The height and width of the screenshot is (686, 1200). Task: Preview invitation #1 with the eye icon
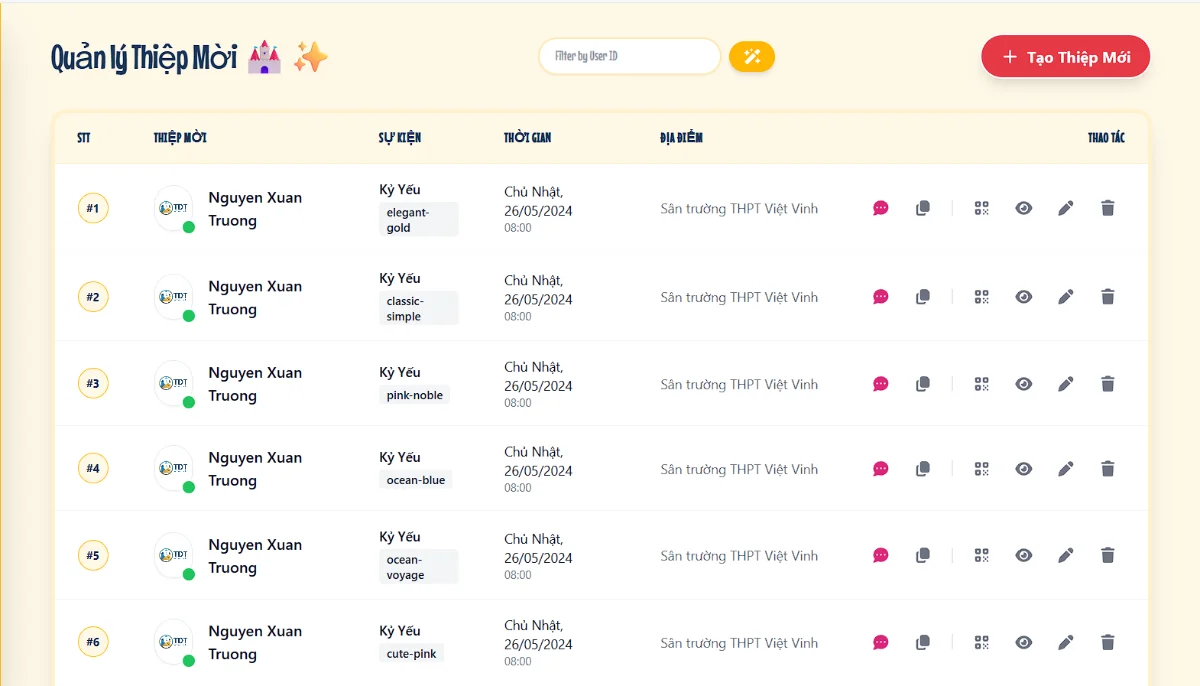coord(1023,208)
